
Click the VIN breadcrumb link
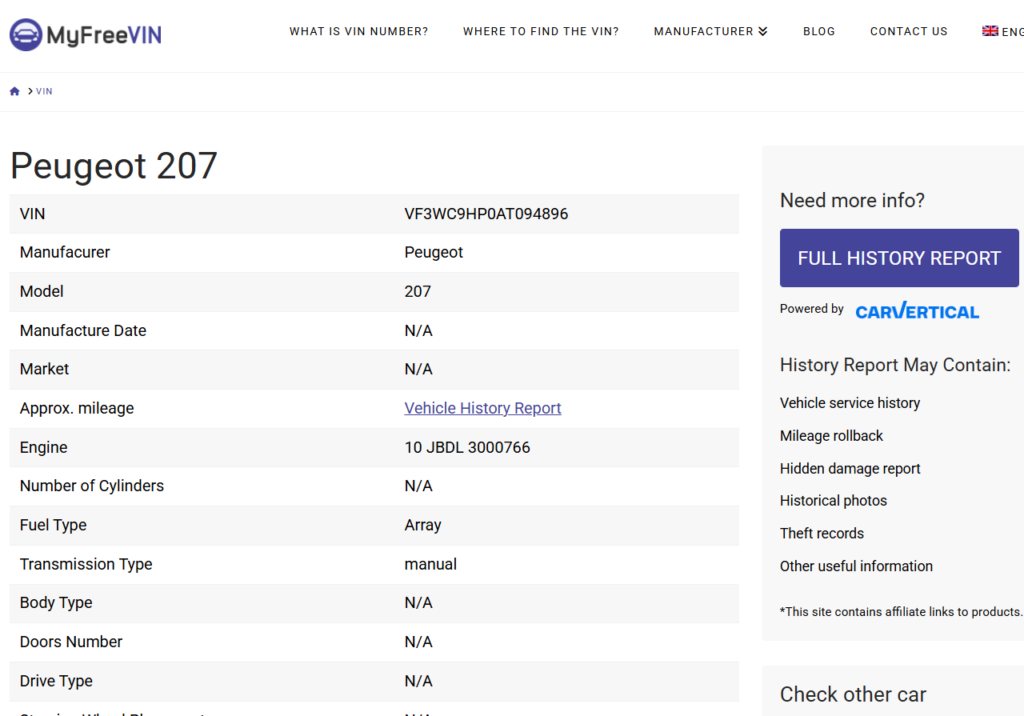click(x=44, y=91)
